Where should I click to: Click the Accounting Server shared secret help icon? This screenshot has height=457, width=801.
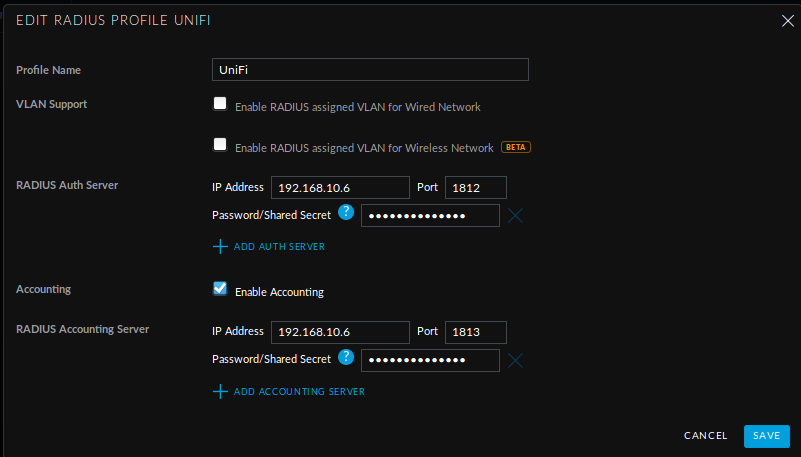(346, 357)
